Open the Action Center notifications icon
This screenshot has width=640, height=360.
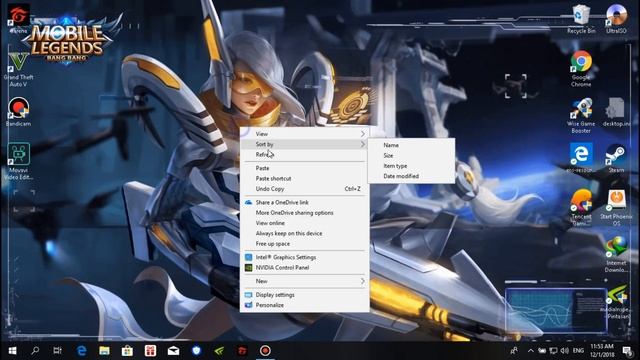tap(627, 351)
